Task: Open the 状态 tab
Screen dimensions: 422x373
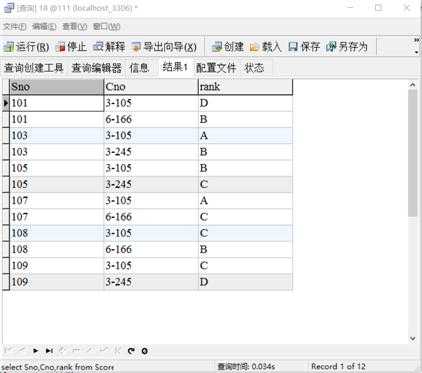Action: coord(255,68)
